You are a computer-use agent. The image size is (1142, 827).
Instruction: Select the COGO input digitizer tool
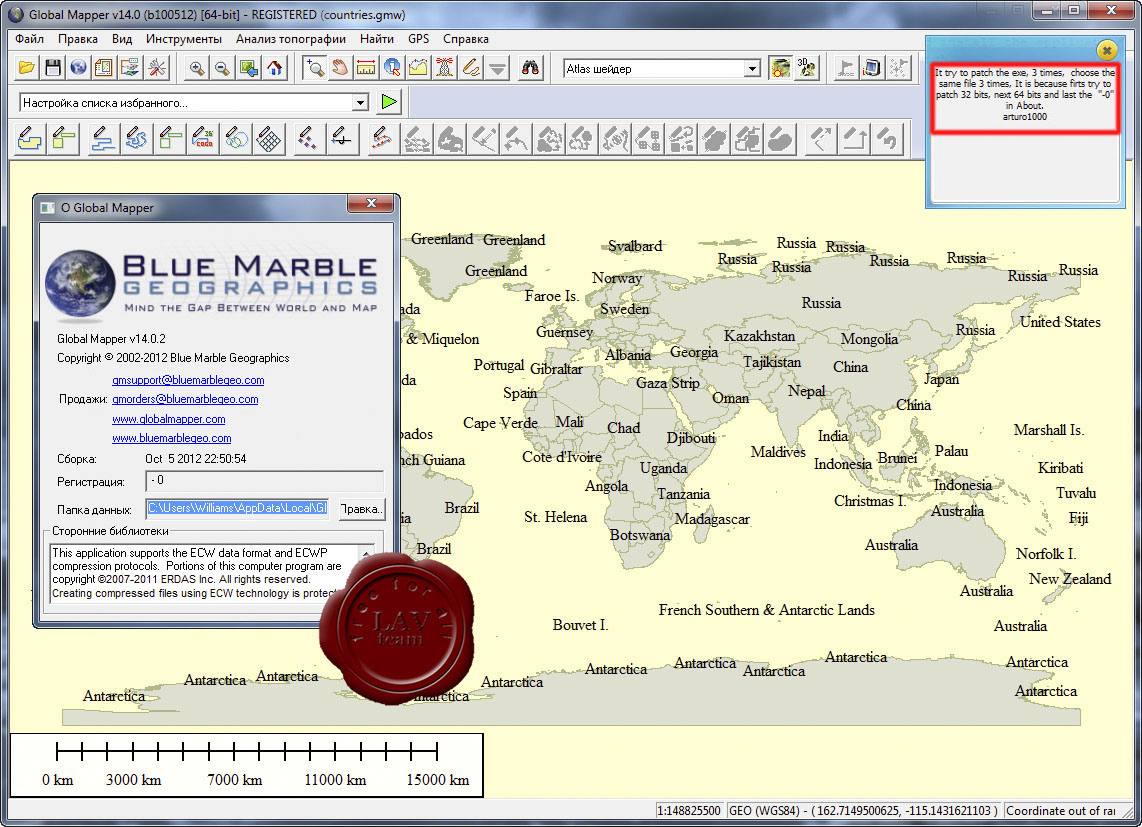(202, 138)
